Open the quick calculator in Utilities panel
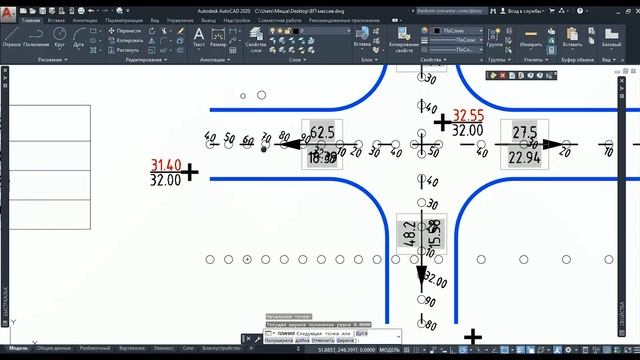 pos(551,50)
